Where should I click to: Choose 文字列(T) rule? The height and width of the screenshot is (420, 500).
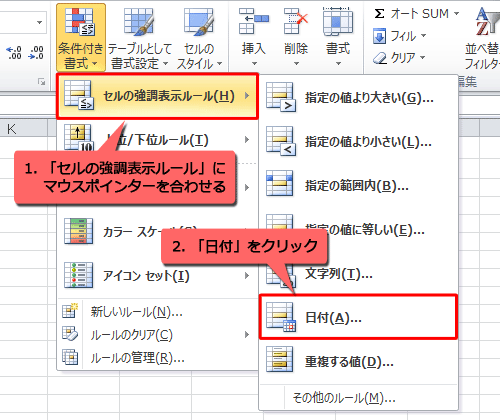(x=358, y=274)
